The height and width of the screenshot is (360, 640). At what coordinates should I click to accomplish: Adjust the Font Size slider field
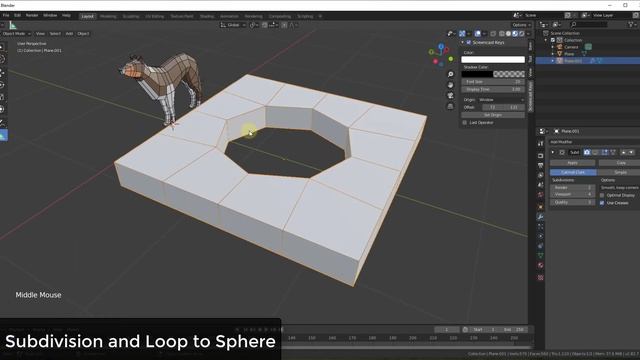(x=493, y=82)
